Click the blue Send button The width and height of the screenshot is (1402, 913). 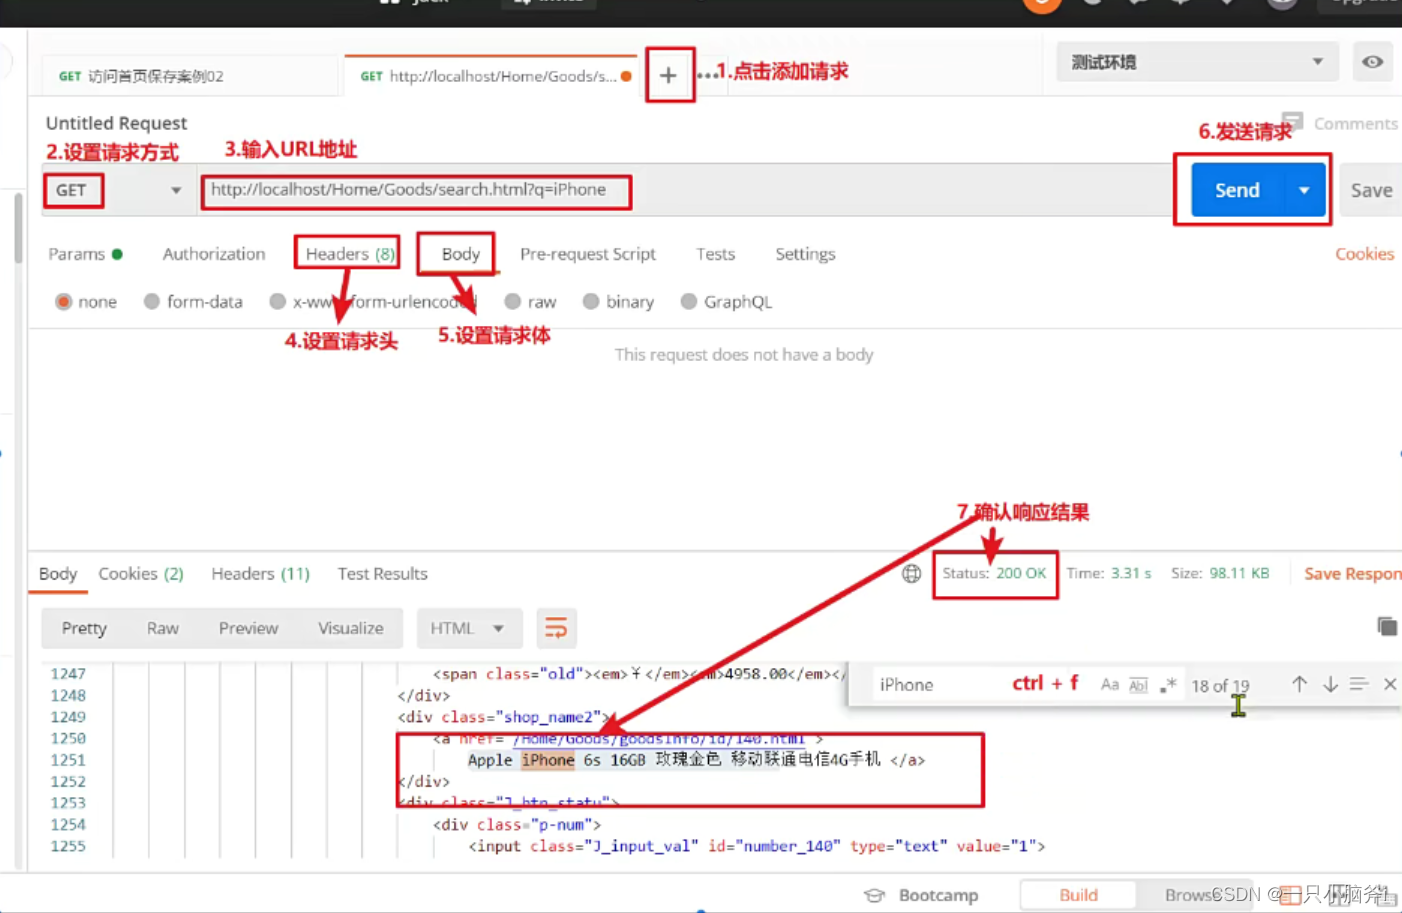click(x=1237, y=190)
